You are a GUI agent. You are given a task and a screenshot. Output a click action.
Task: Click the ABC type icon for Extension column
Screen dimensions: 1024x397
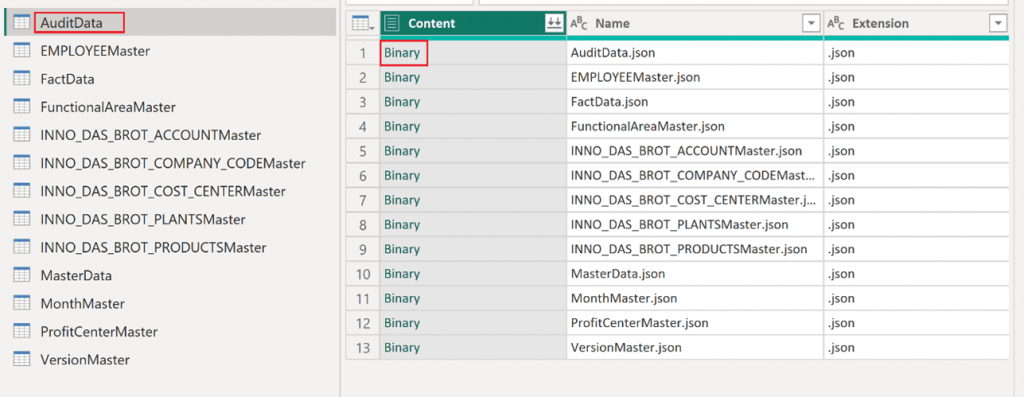point(836,24)
